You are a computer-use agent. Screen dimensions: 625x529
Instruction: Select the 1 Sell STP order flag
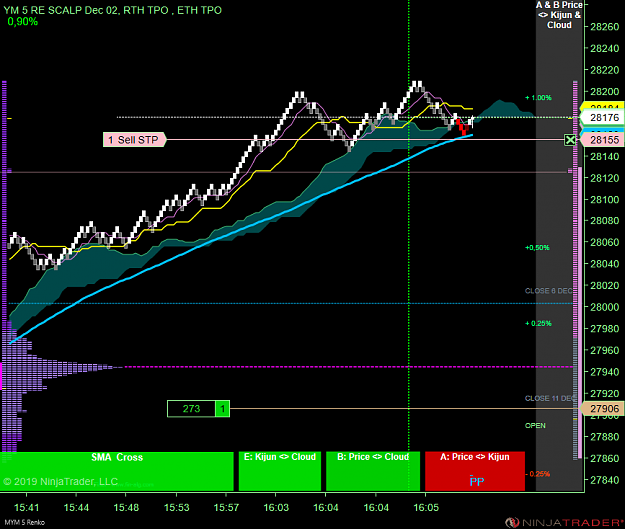(134, 140)
